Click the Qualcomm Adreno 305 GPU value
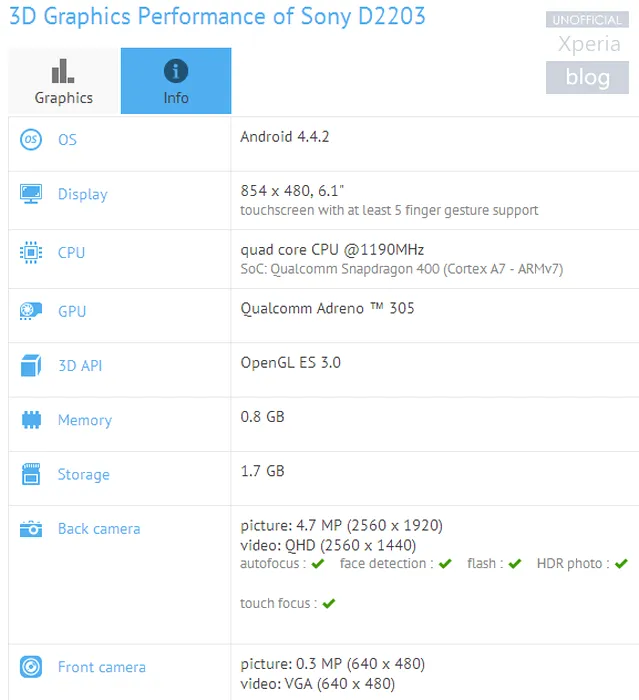Image resolution: width=639 pixels, height=700 pixels. (327, 308)
